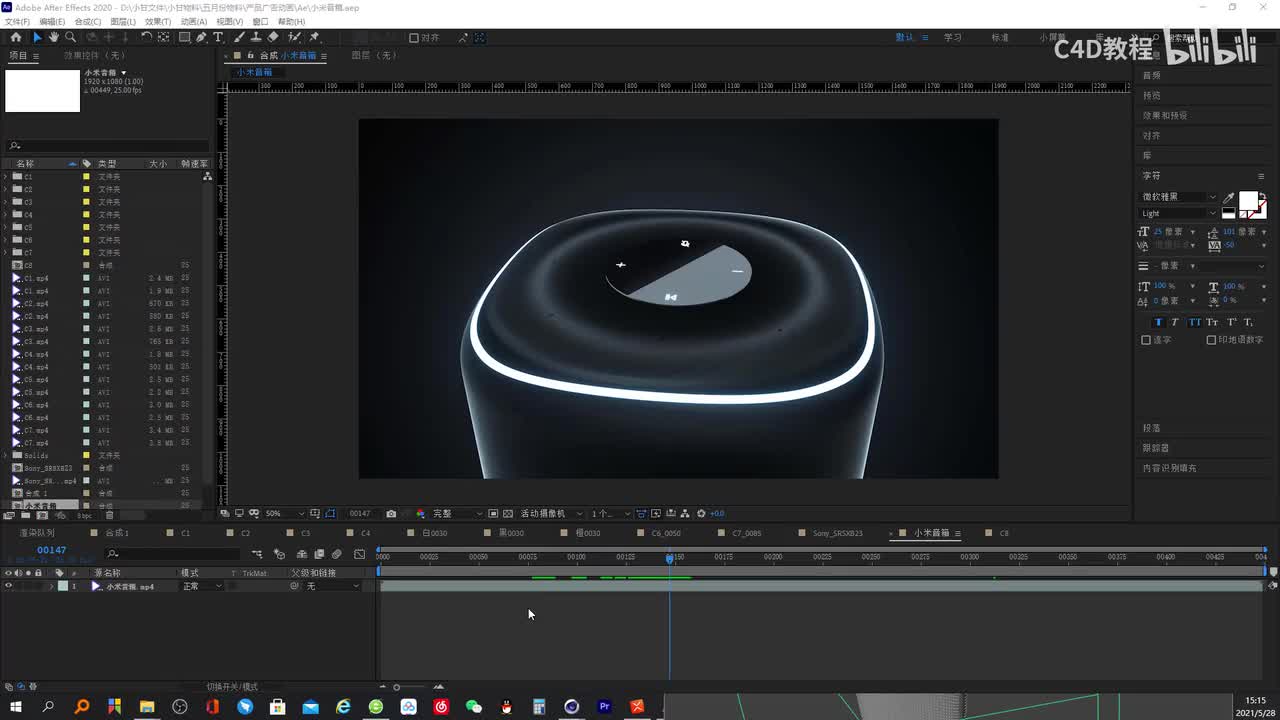Expand the 效果和预设 panel
Image resolution: width=1280 pixels, height=720 pixels.
click(x=1165, y=115)
